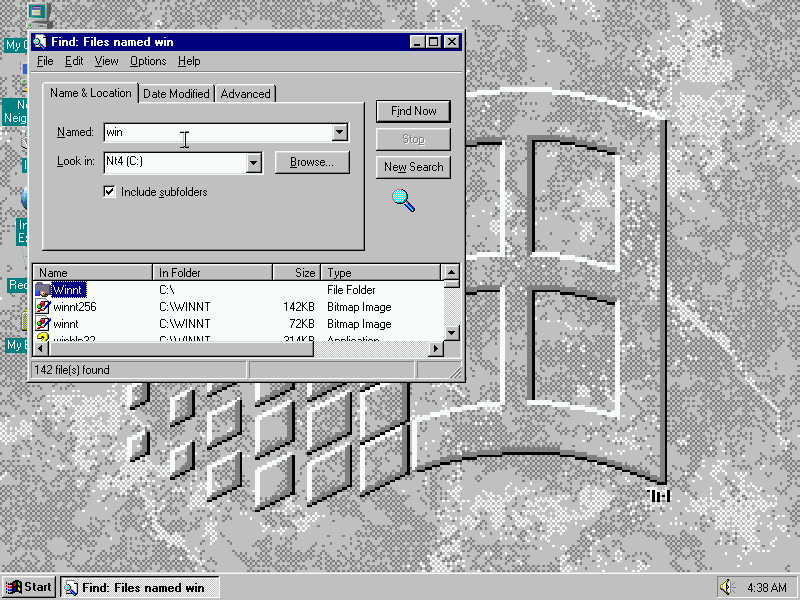
Task: Click the magnifying glass search icon
Action: pos(403,200)
